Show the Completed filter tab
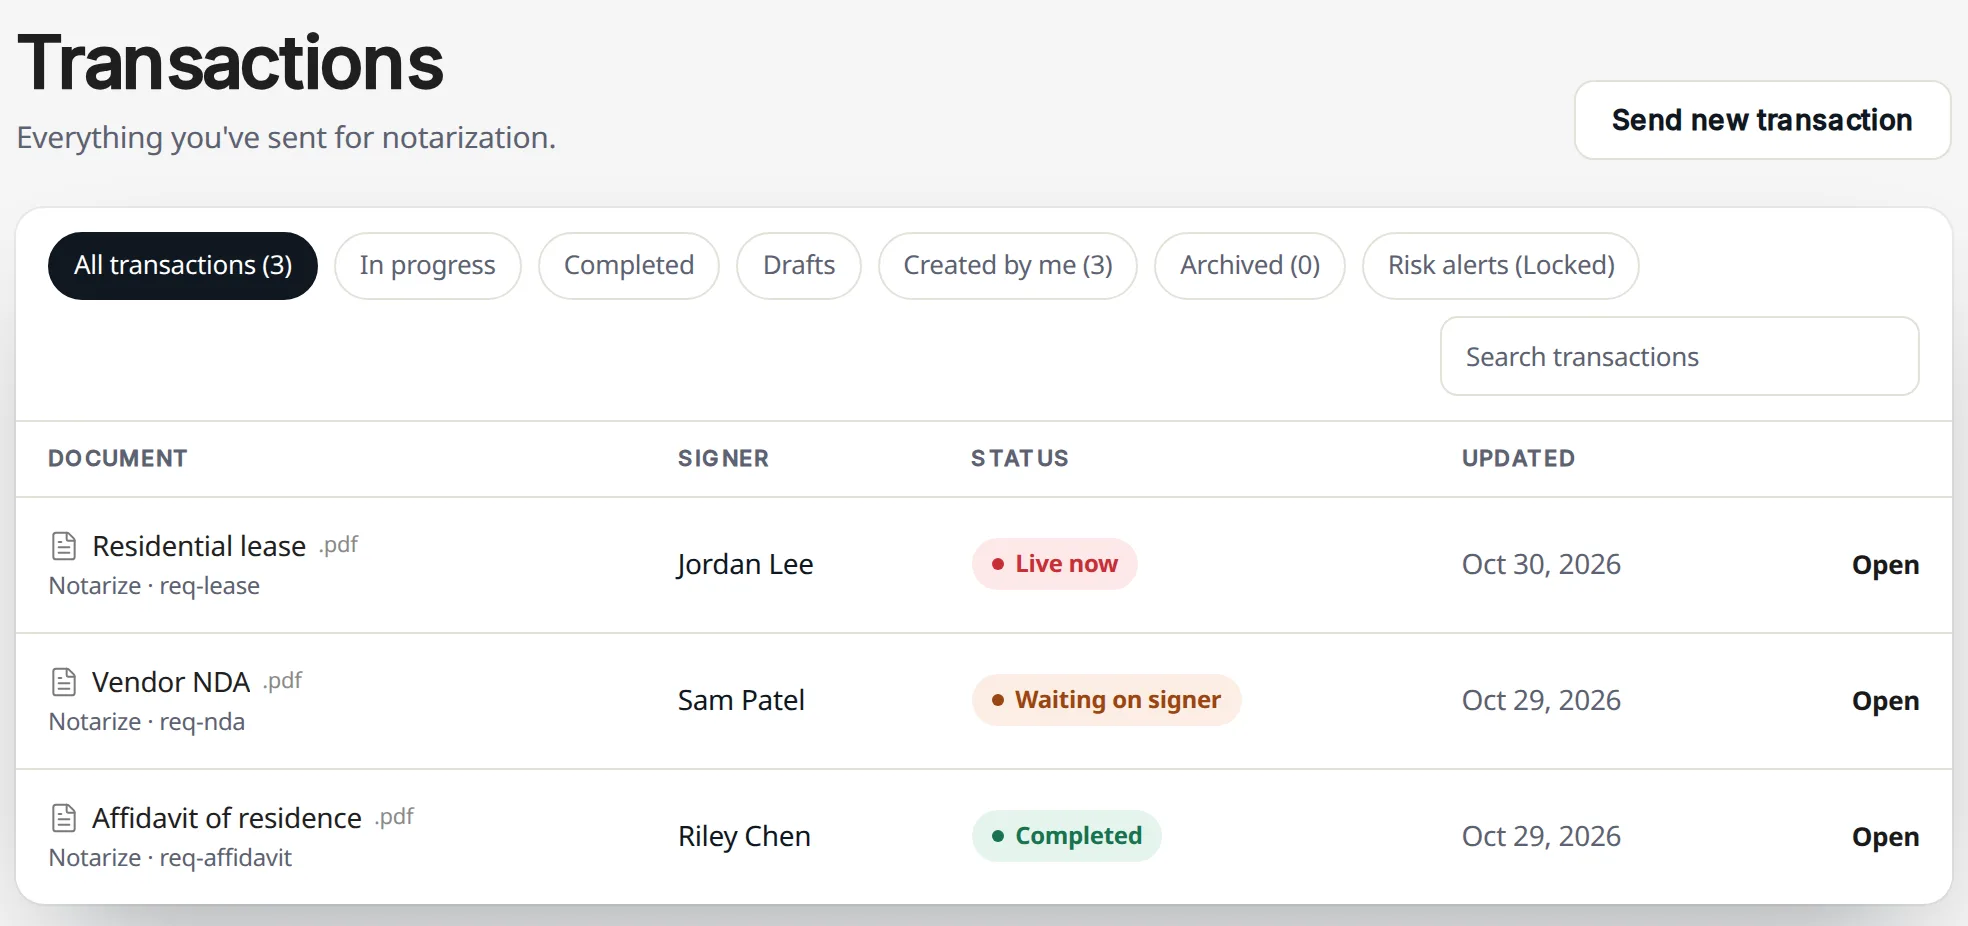 629,266
